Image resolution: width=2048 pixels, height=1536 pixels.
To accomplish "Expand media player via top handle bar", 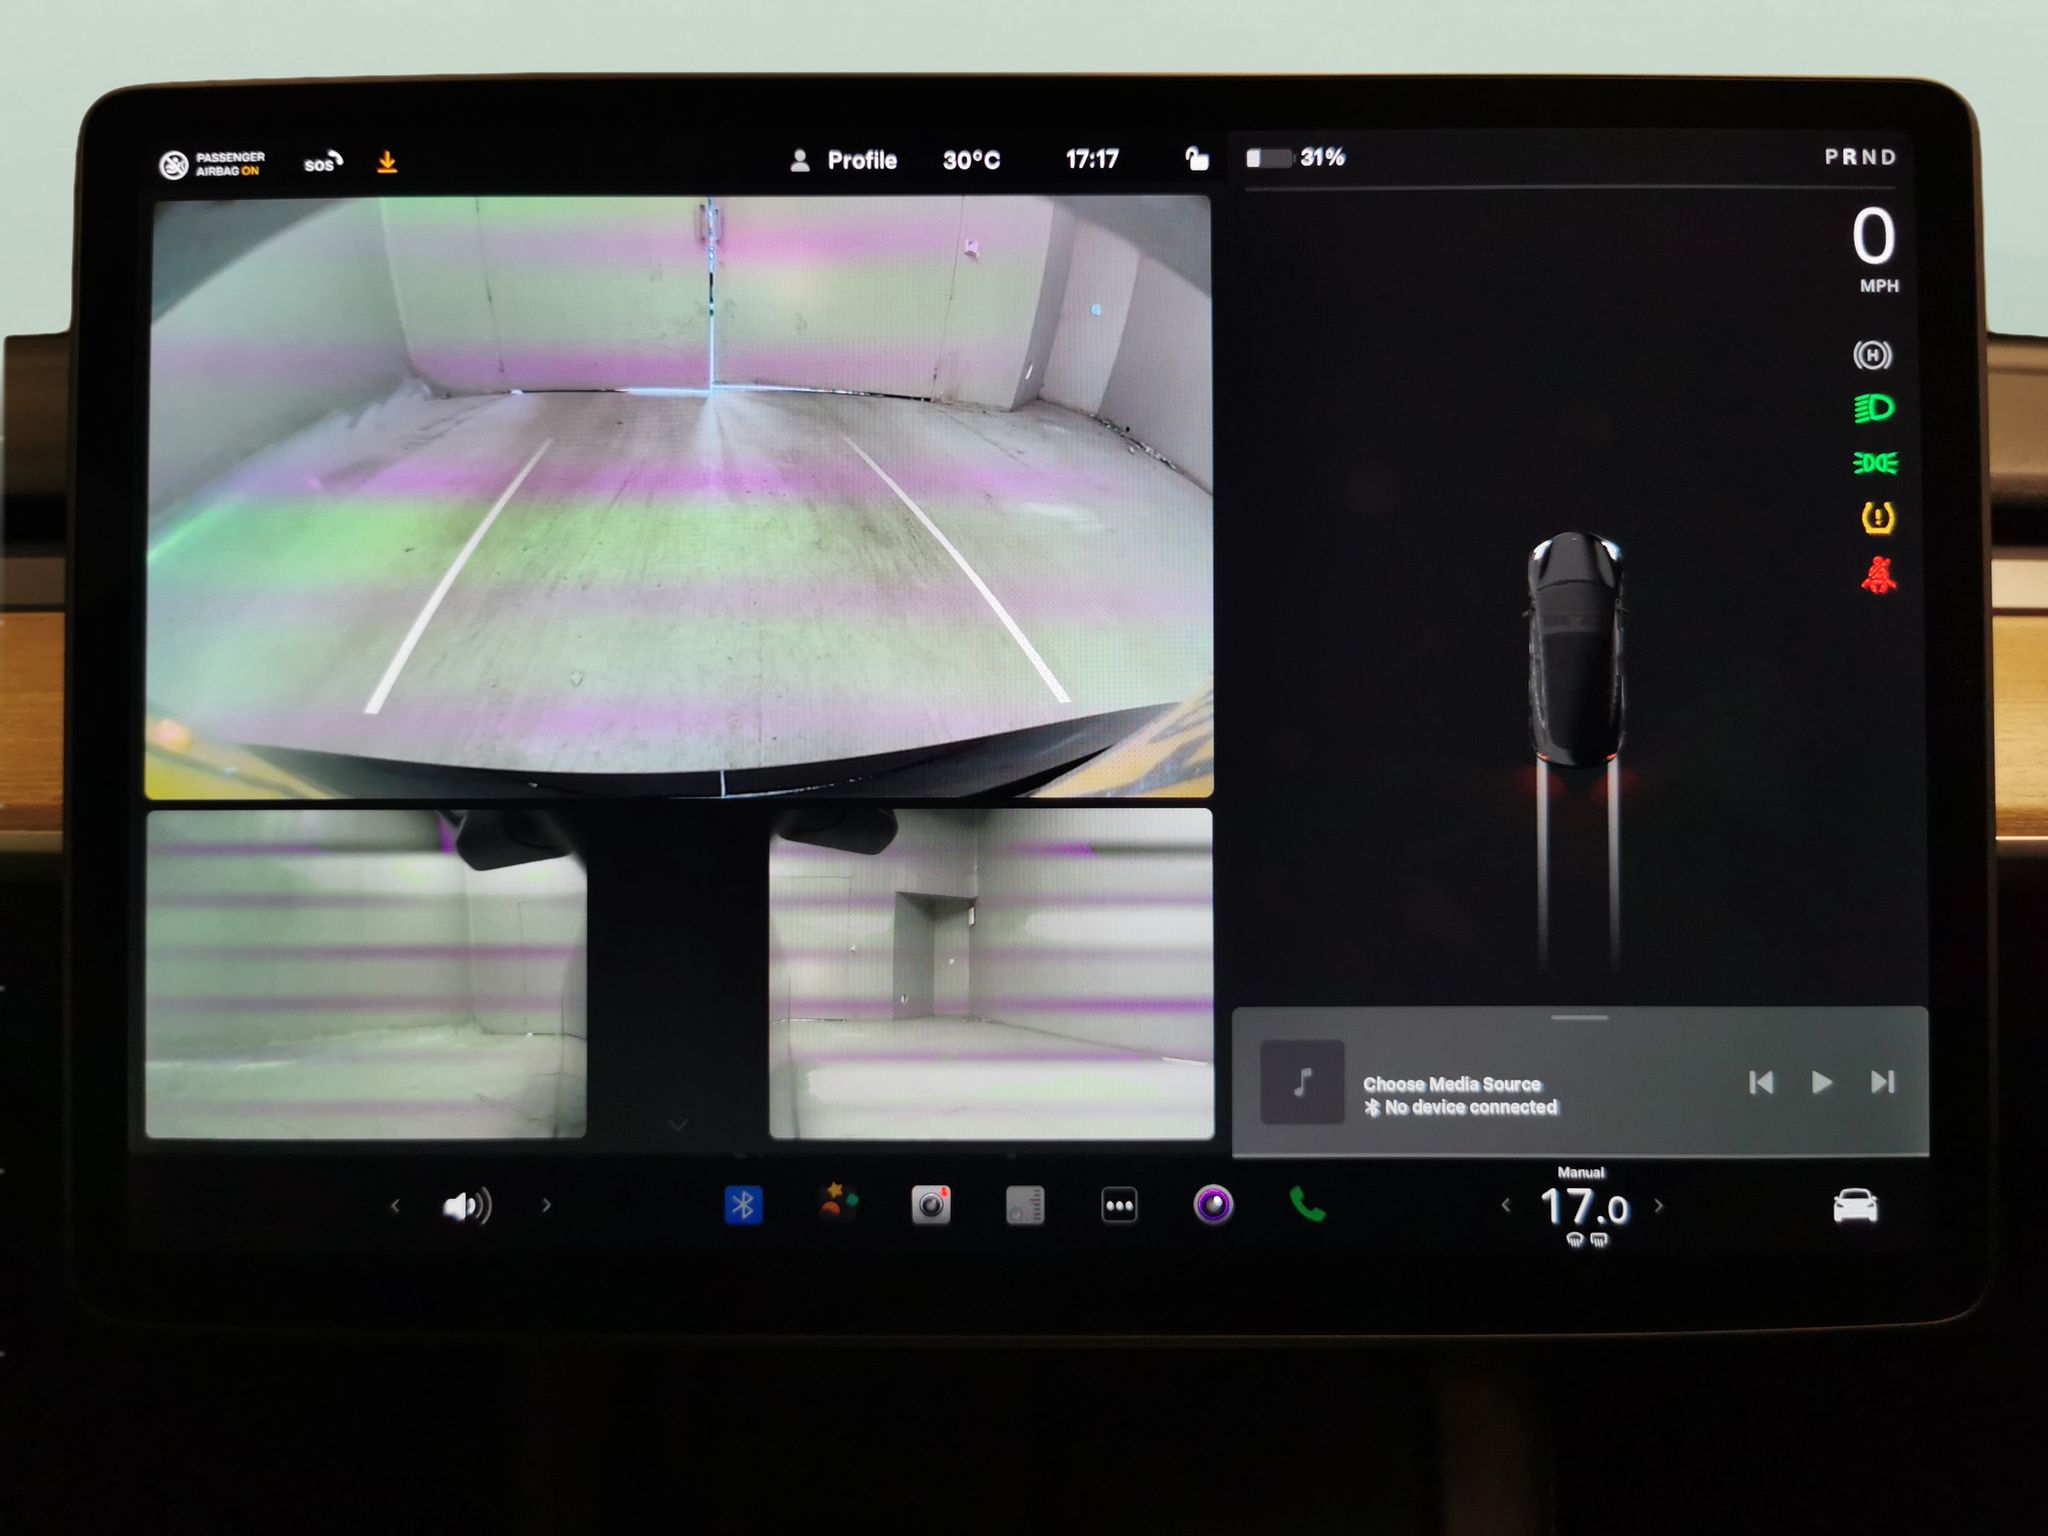I will 1579,1018.
